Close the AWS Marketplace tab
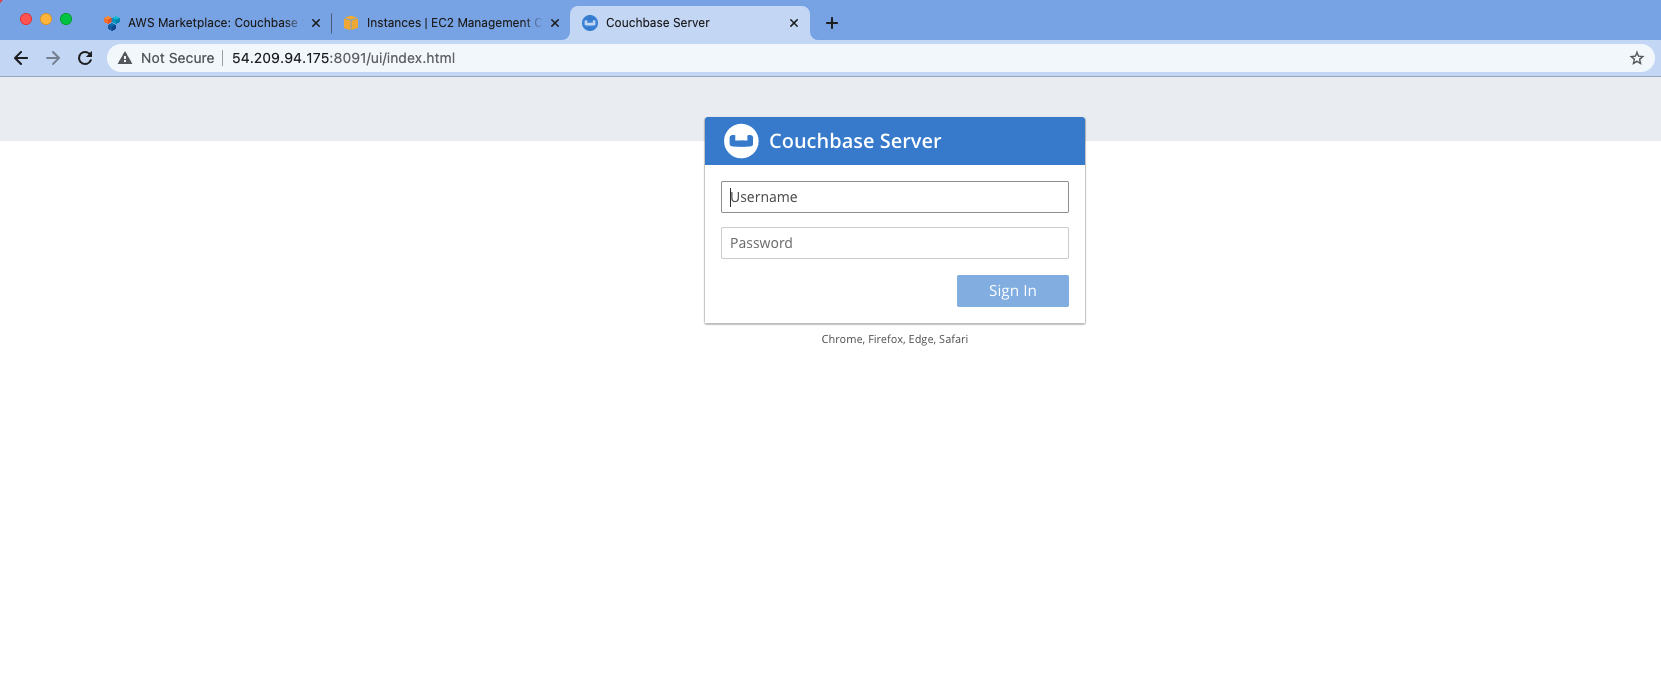Viewport: 1661px width, 696px height. (x=316, y=23)
